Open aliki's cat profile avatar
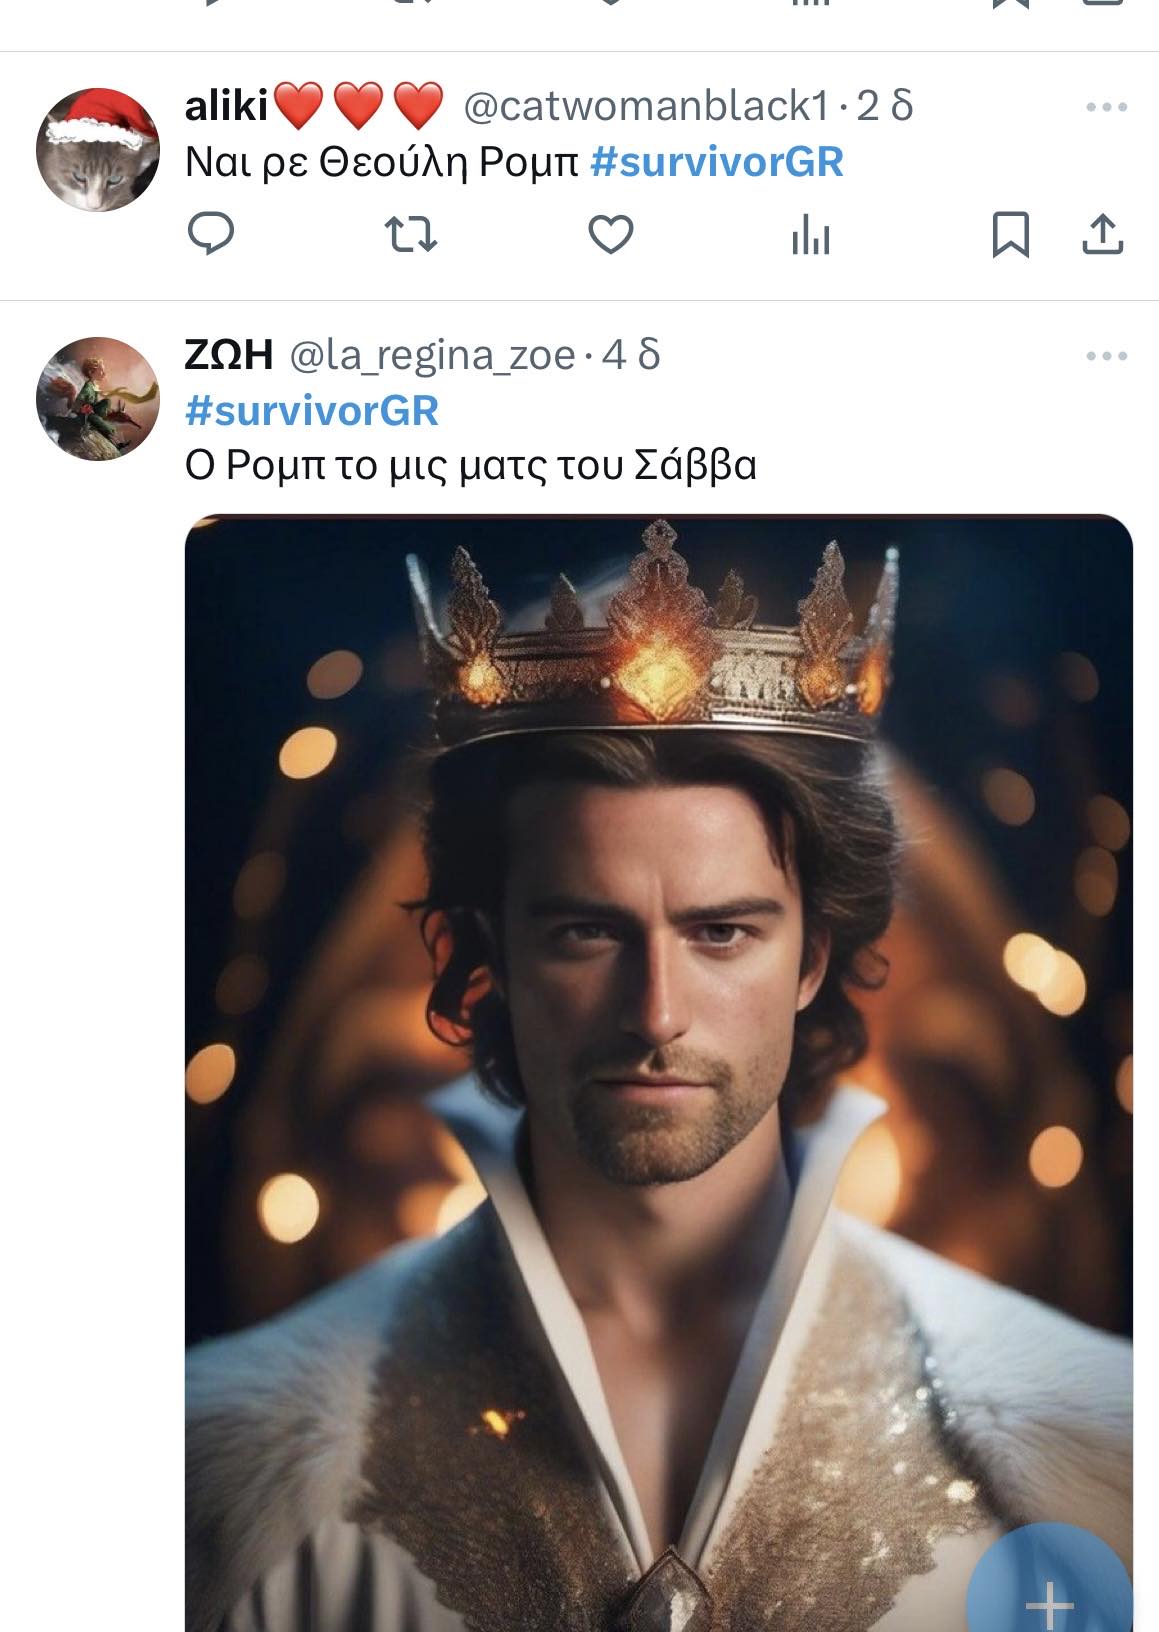 [97, 150]
